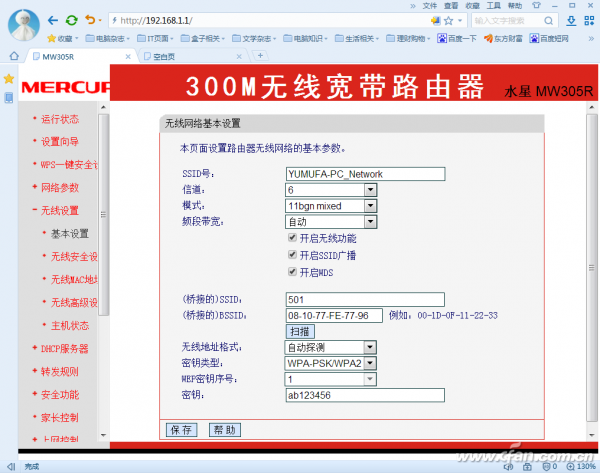Add a new tab with the plus button
The height and width of the screenshot is (473, 600).
point(260,56)
